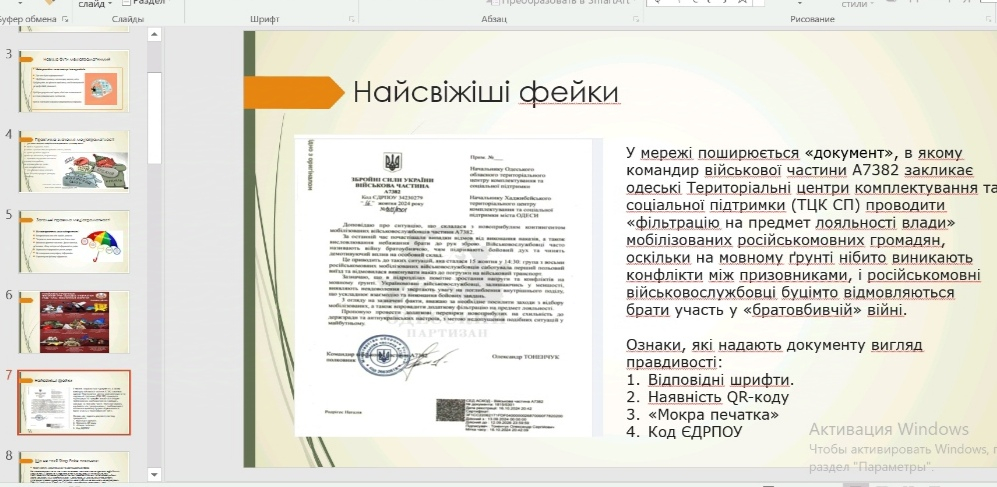Viewport: 997px width, 487px height.
Task: Expand the слайд dropdown in Слайды group
Action: click(x=95, y=4)
